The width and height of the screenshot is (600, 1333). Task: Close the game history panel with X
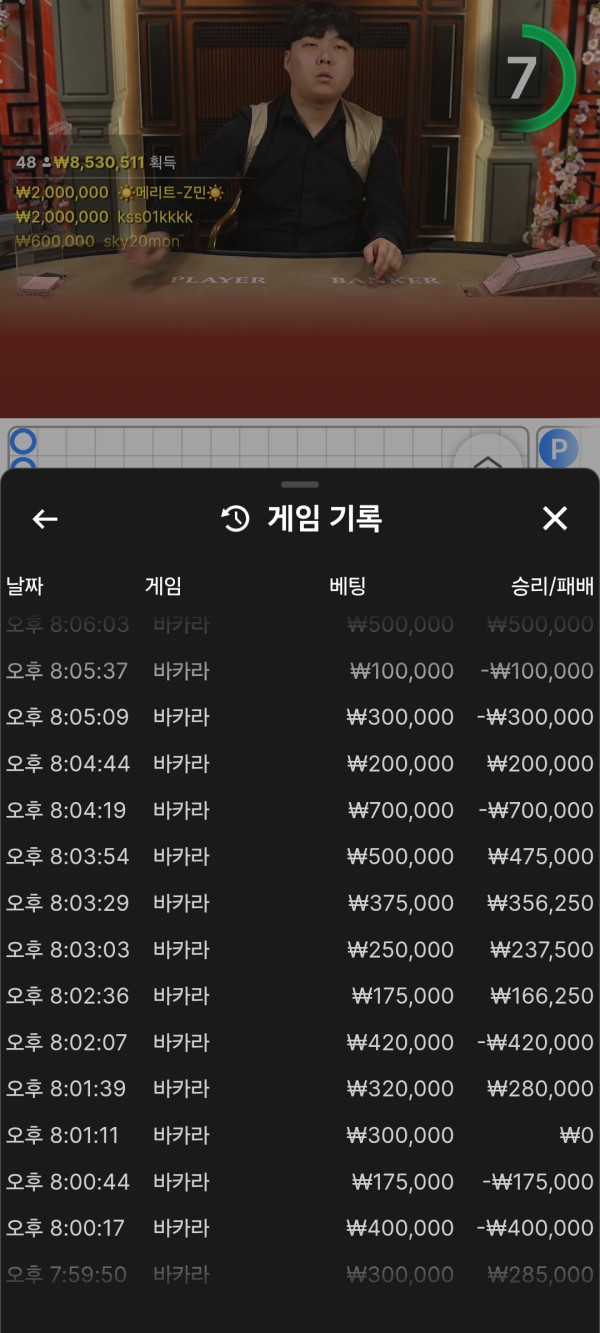[554, 518]
